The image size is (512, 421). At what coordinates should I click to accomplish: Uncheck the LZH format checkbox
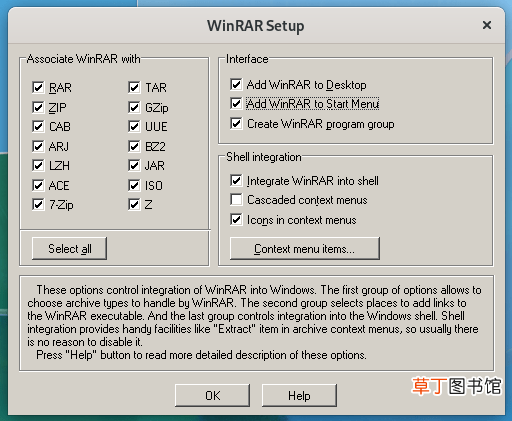(38, 165)
